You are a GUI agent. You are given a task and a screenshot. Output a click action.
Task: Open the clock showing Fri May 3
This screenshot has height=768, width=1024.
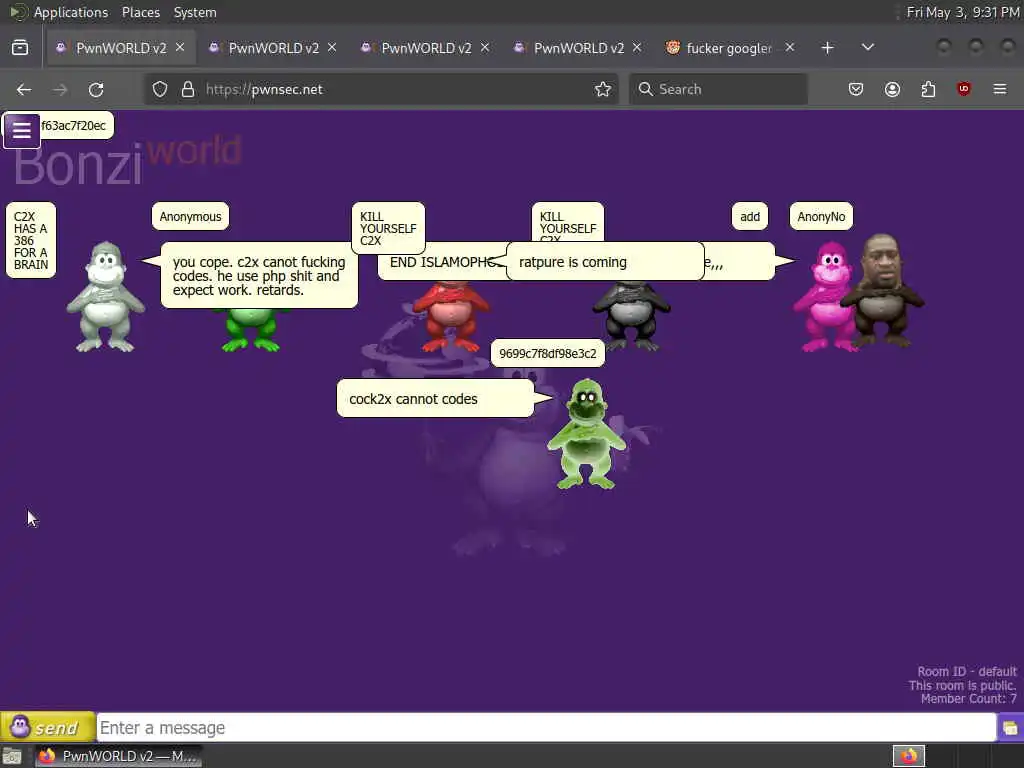963,12
